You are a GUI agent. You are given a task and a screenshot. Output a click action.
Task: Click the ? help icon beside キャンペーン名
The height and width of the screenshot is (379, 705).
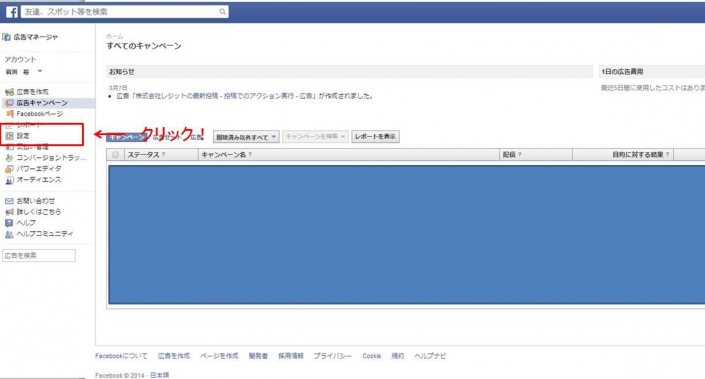tap(250, 154)
